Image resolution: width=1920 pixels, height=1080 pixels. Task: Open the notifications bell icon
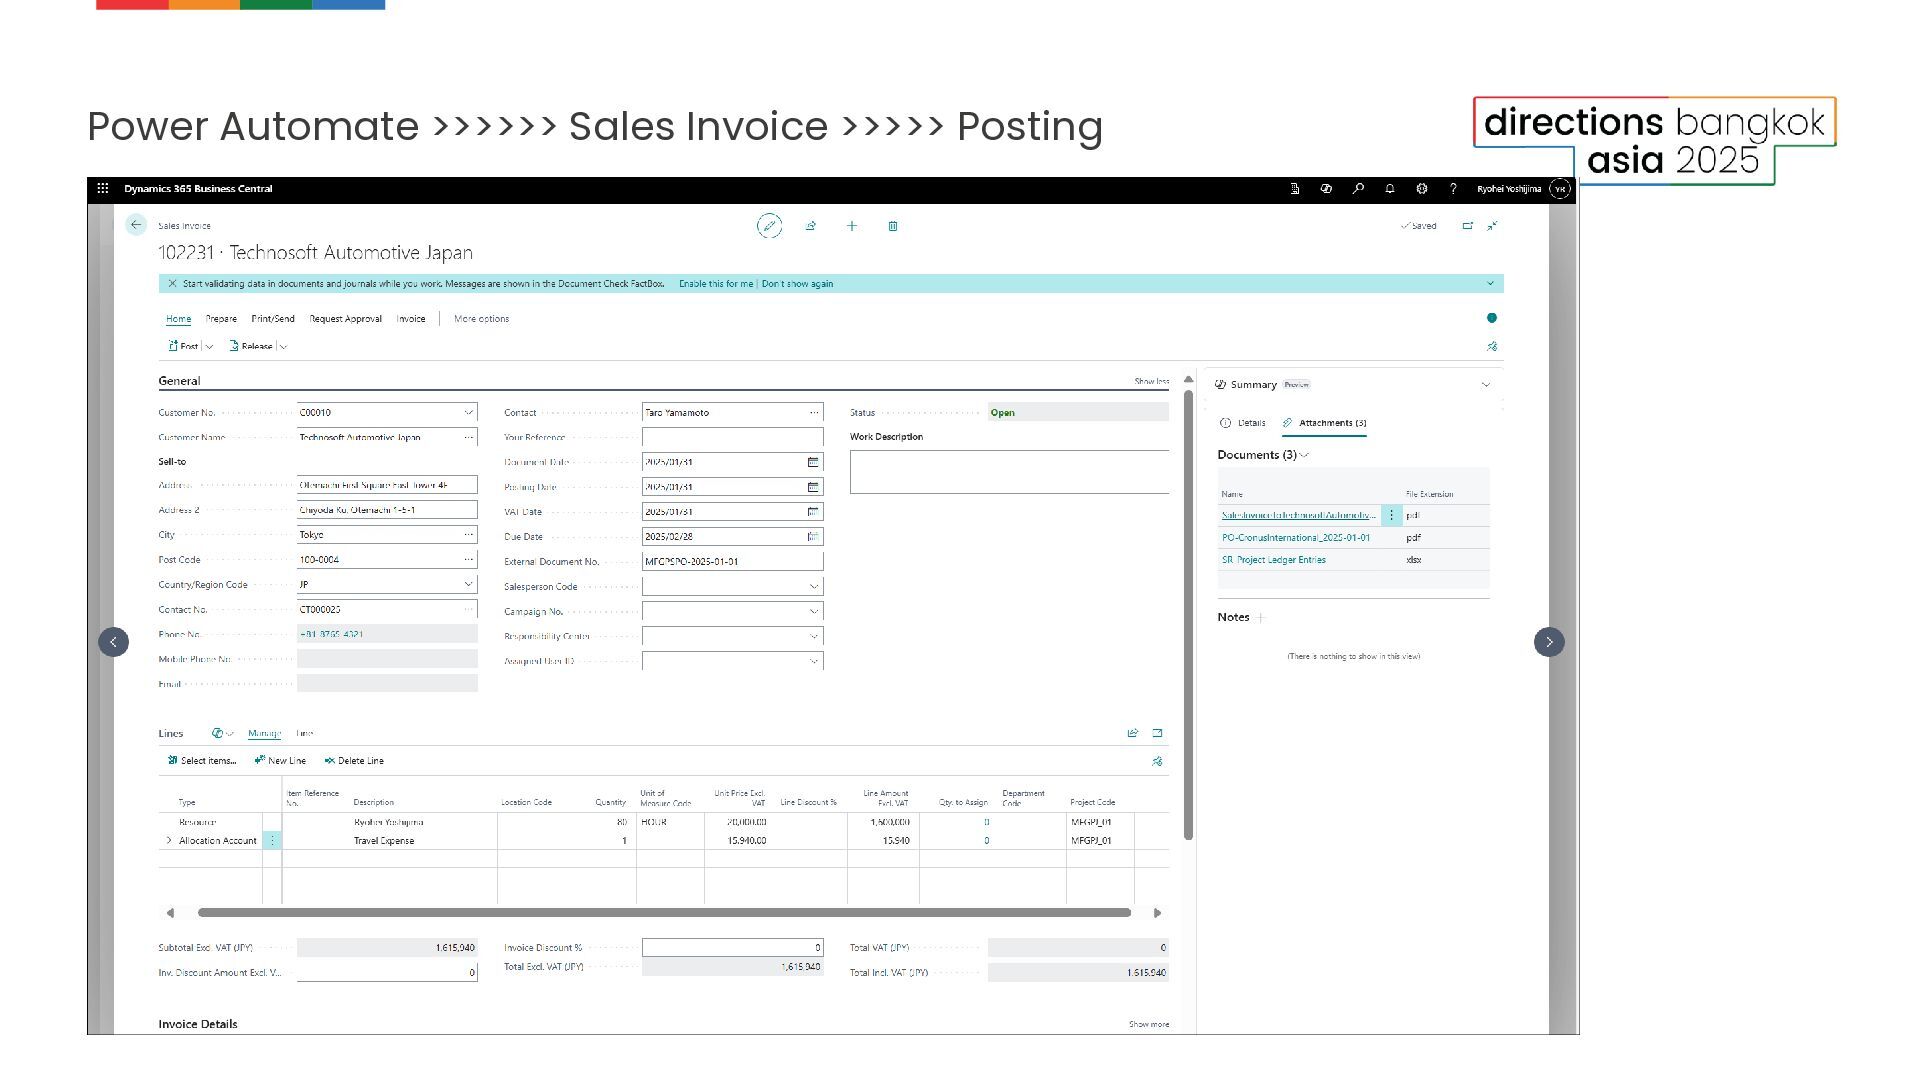coord(1390,189)
